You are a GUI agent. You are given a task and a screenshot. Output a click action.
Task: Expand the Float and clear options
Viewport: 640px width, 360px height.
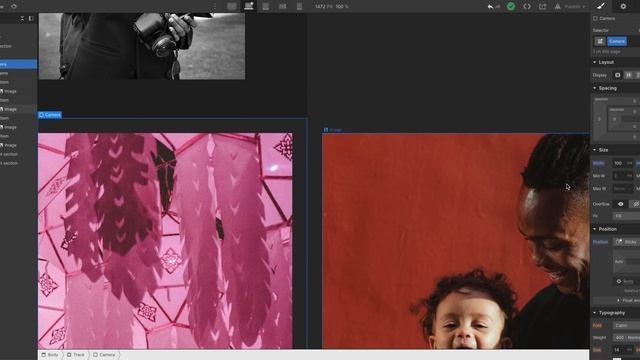click(x=628, y=300)
